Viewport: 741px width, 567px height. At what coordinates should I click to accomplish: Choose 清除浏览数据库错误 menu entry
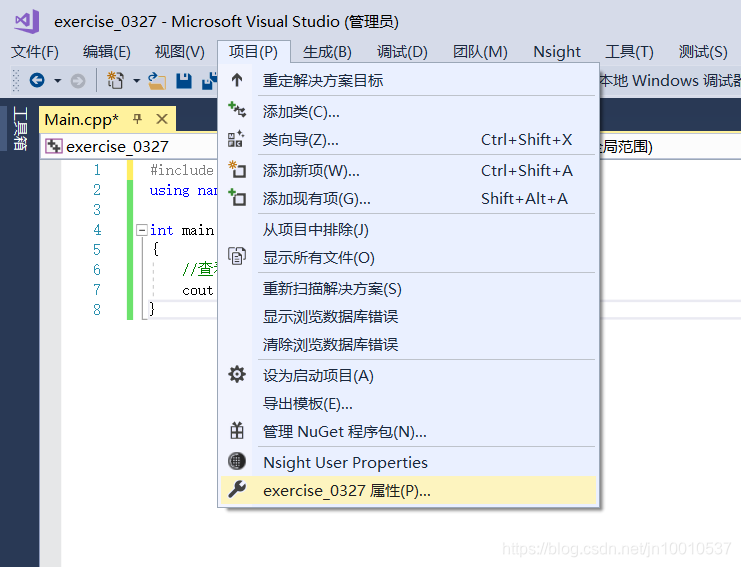pyautogui.click(x=409, y=344)
